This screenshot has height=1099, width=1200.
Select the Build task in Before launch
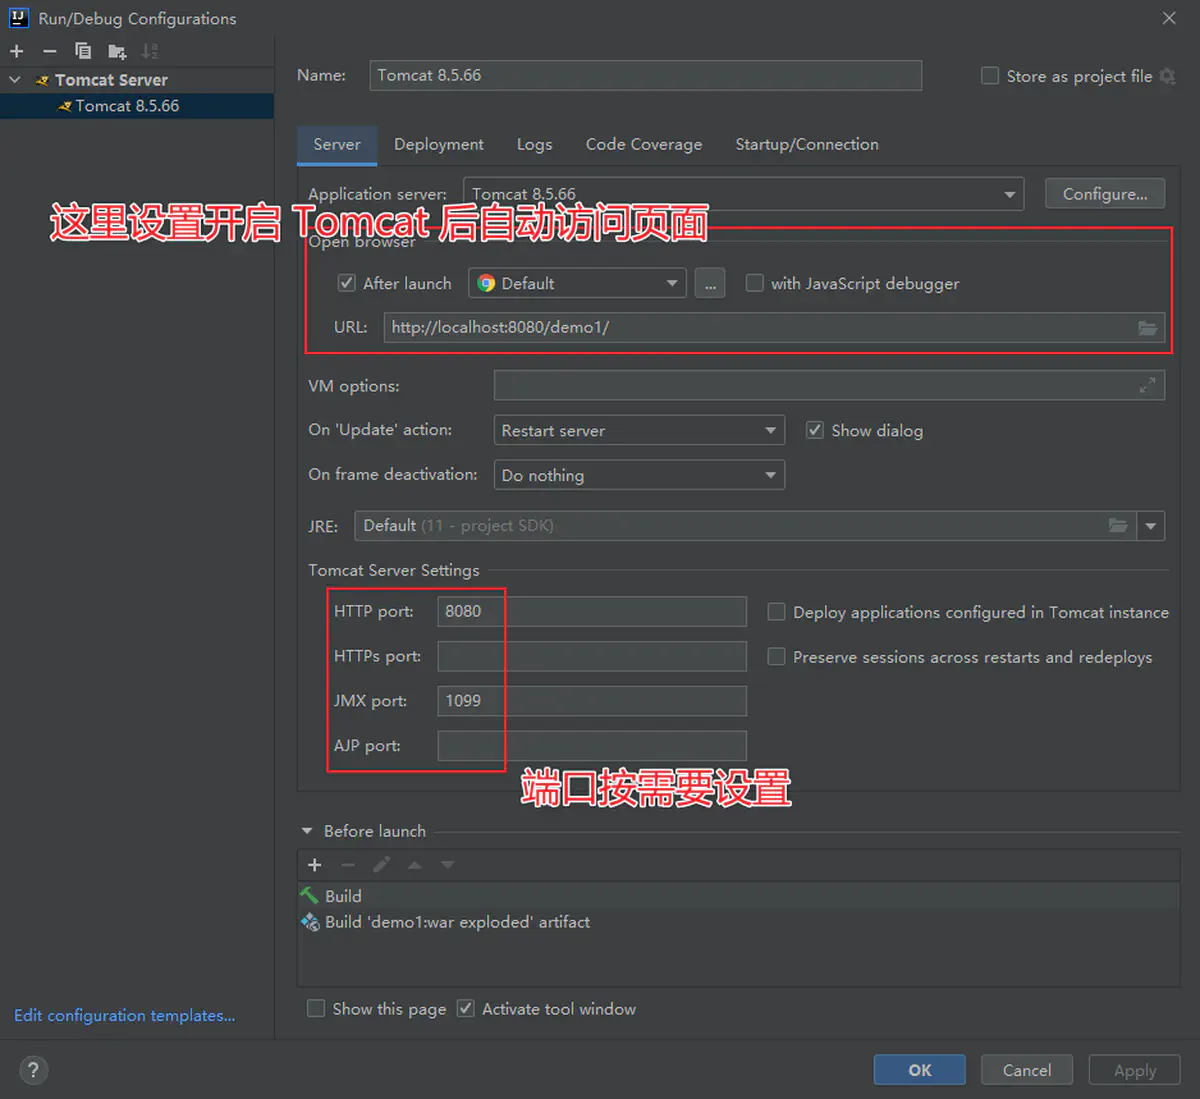[738, 896]
